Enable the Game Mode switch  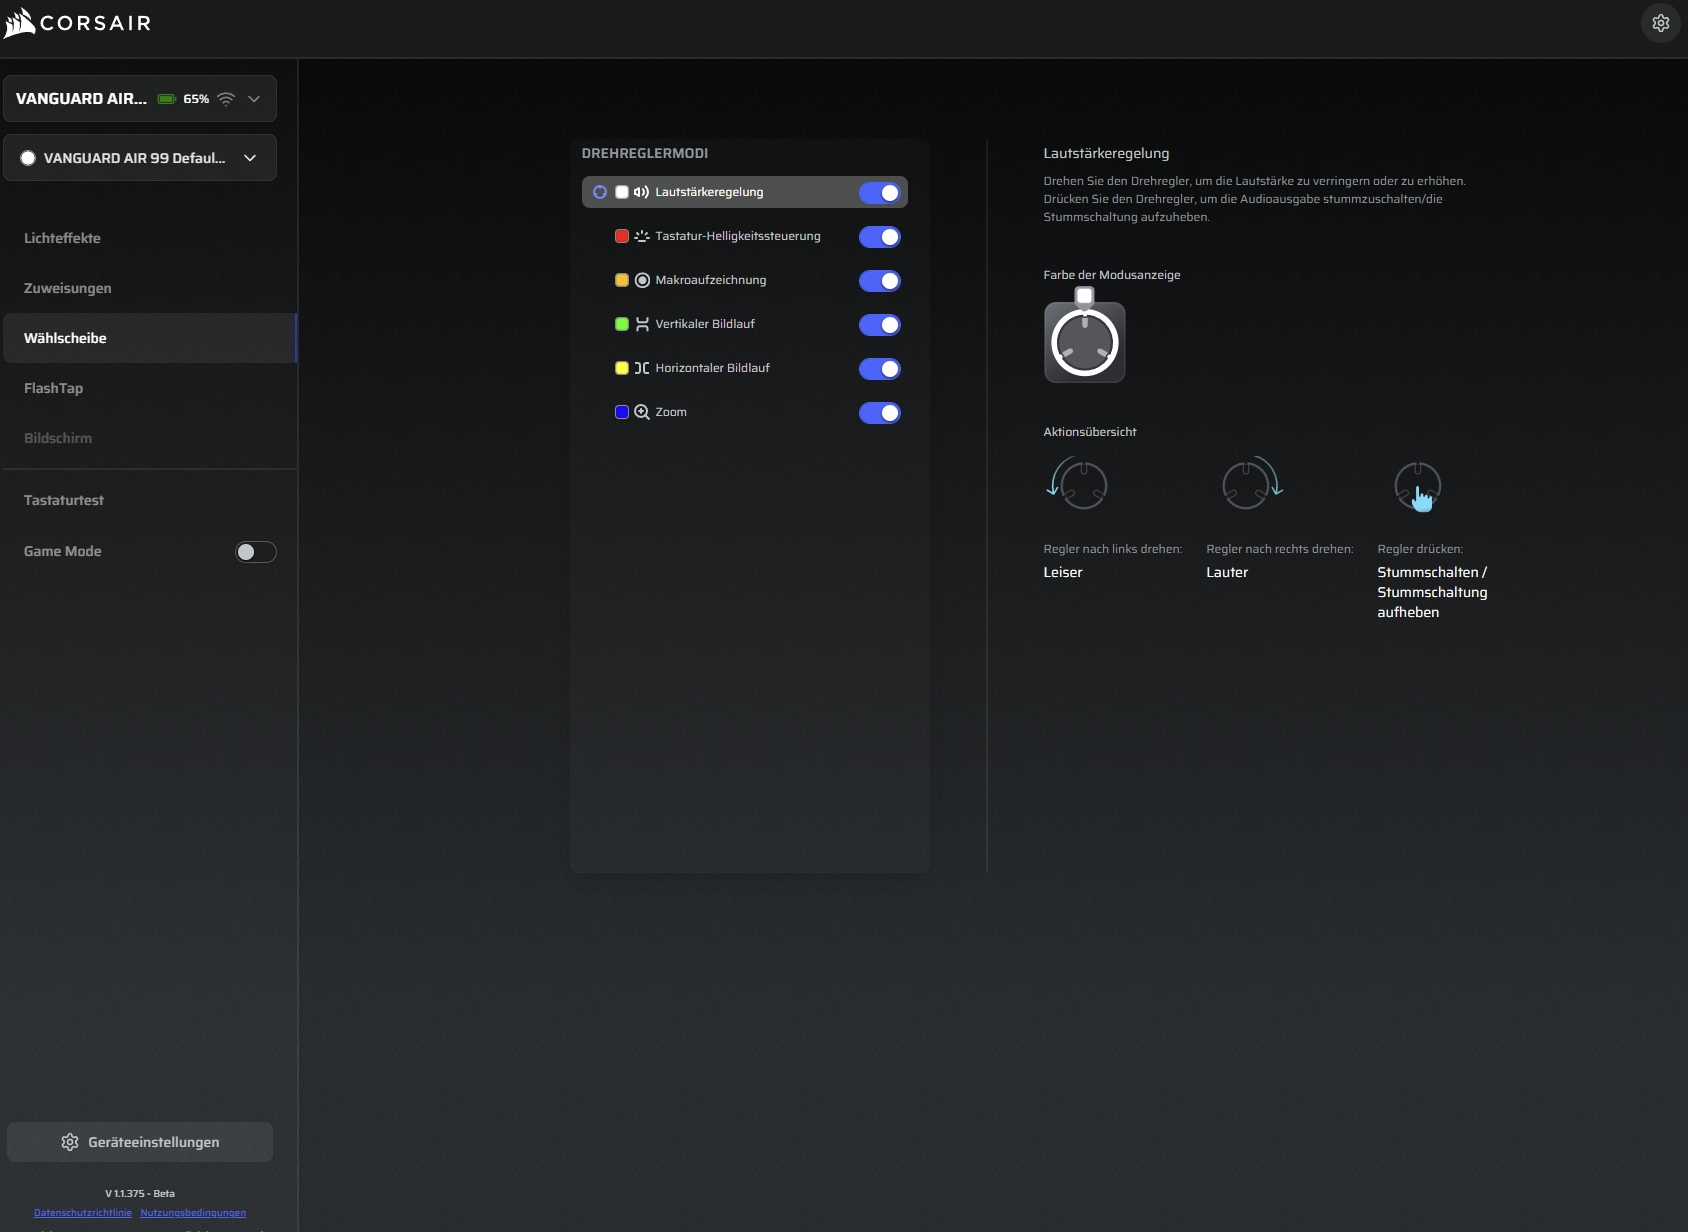(255, 552)
